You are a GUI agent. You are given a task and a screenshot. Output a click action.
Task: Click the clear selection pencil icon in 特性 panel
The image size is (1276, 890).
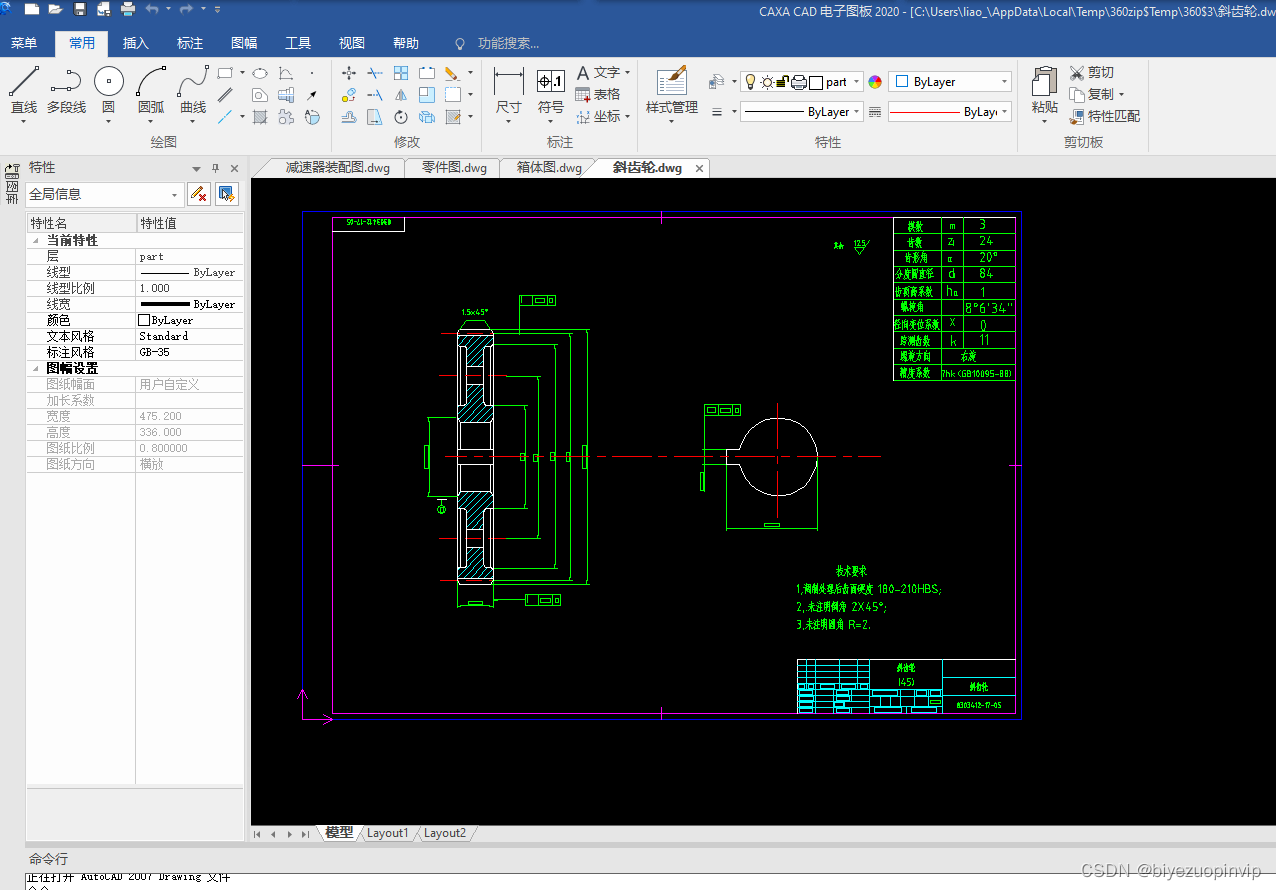pos(199,194)
